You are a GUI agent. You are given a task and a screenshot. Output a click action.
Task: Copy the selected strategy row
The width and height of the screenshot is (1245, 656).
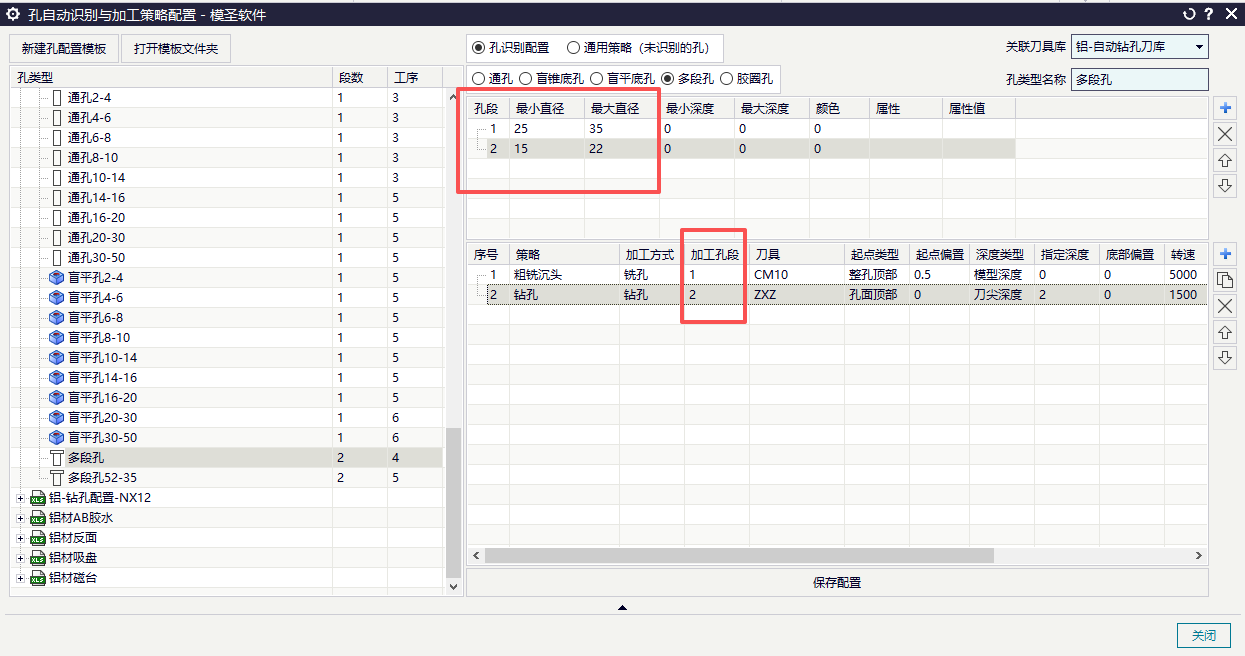tap(1225, 280)
